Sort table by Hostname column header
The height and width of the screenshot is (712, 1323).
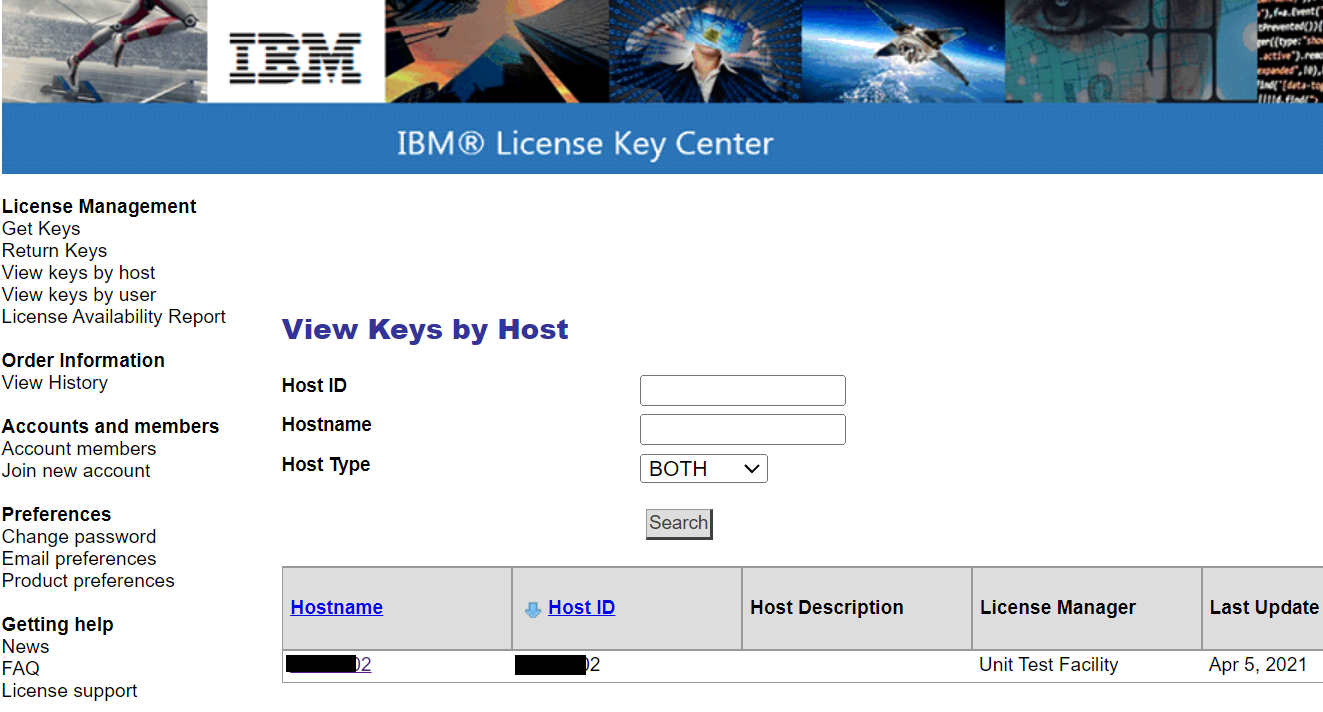click(337, 608)
